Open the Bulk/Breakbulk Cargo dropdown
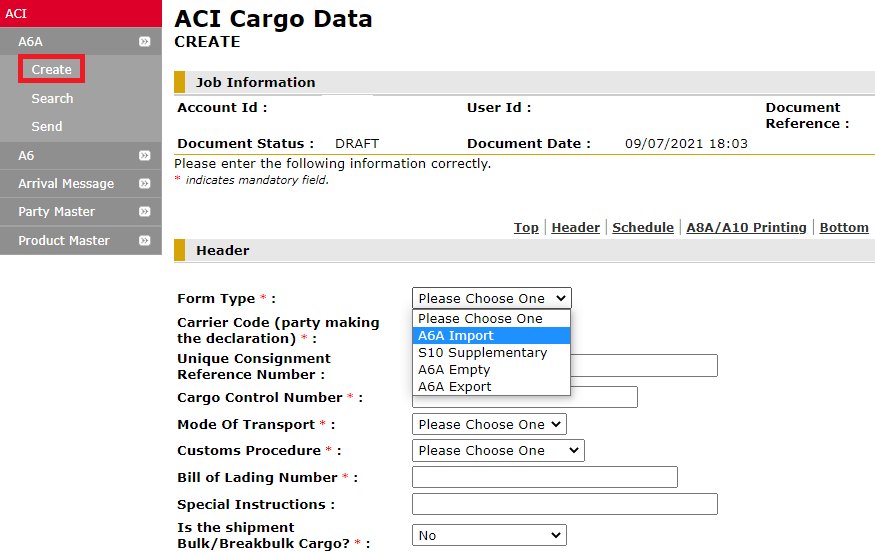This screenshot has height=552, width=875. point(488,536)
